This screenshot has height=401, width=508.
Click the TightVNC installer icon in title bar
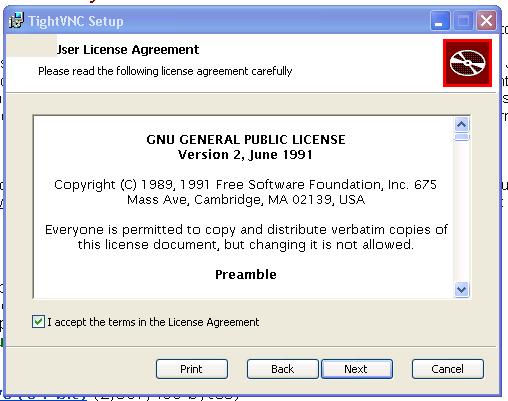click(x=16, y=21)
